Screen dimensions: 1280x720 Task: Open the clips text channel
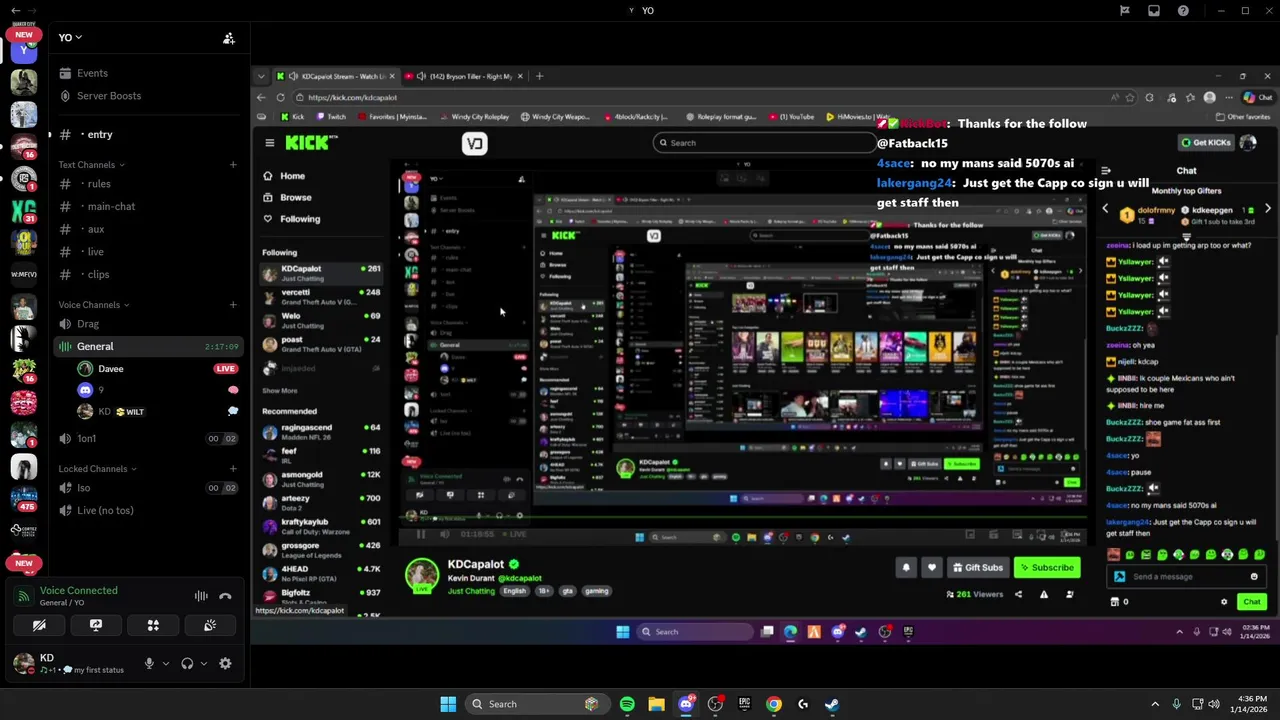tap(147, 274)
